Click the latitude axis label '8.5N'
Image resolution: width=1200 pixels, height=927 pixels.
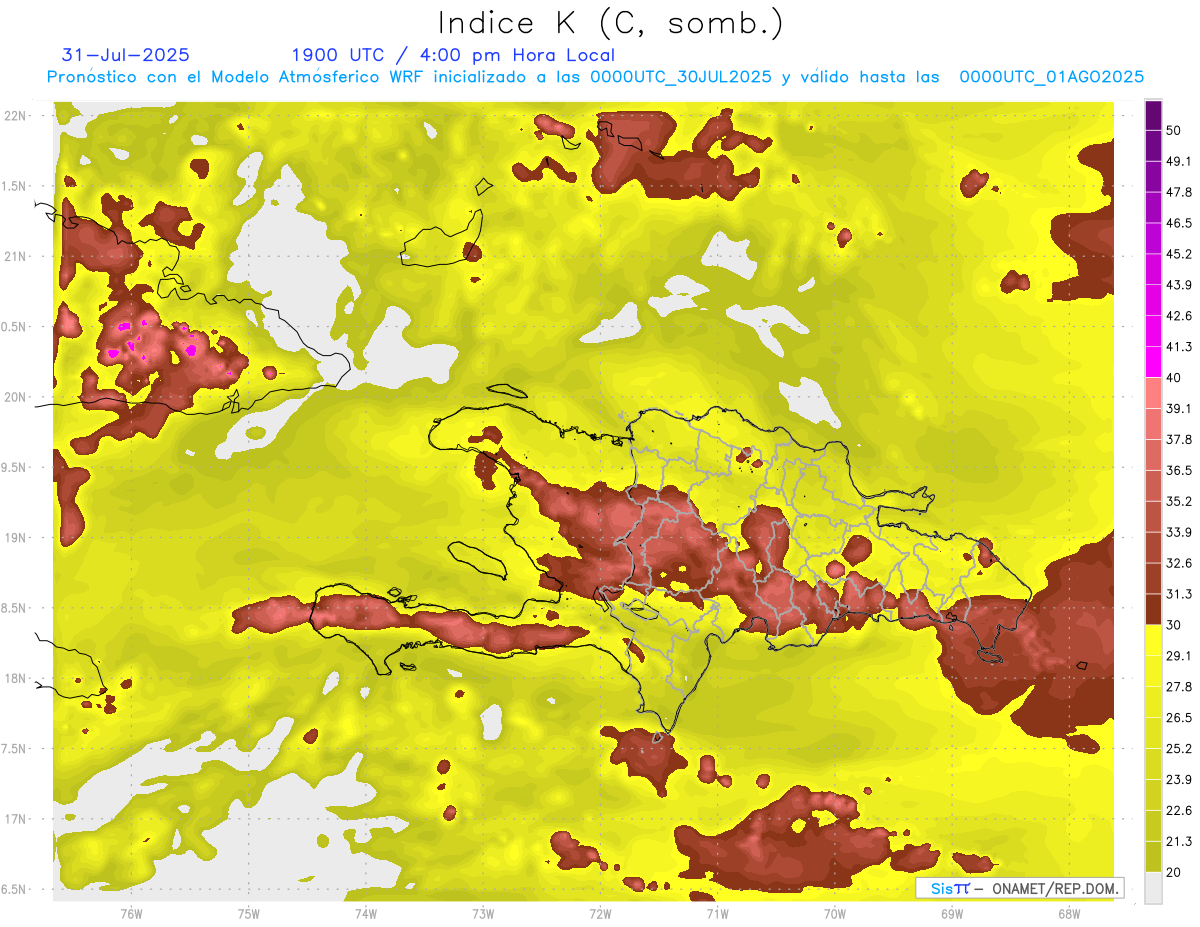point(15,608)
